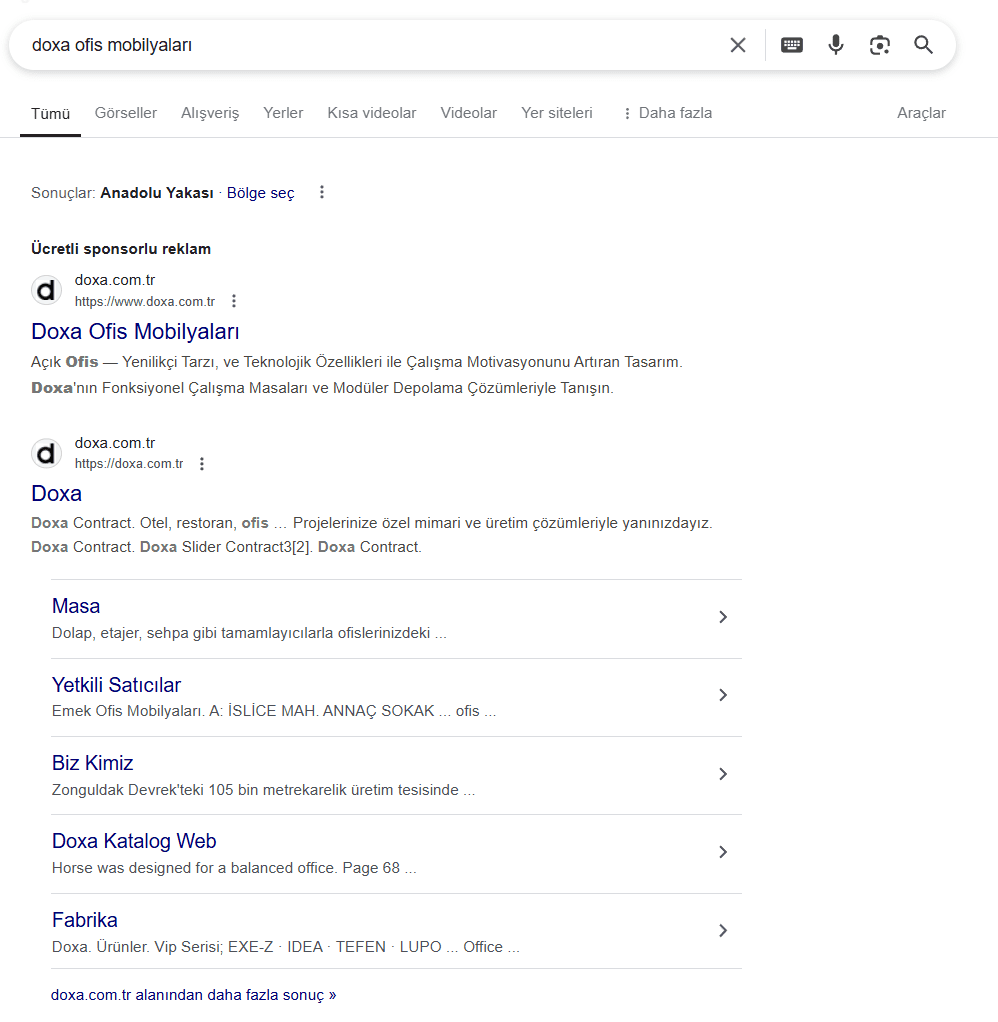Switch to the Kısa videolar tab
Image resolution: width=998 pixels, height=1022 pixels.
point(372,113)
